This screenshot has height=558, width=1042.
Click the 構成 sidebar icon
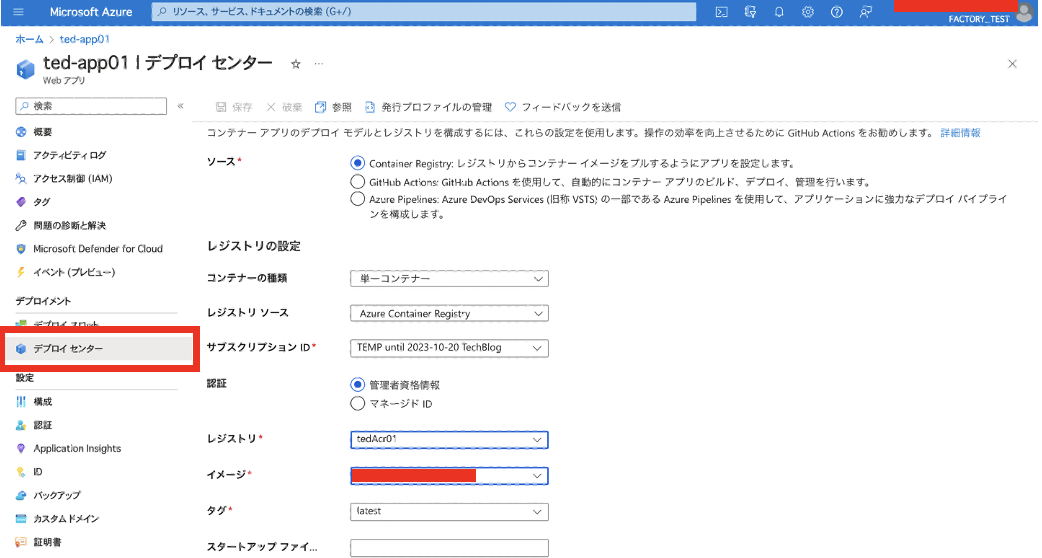(x=21, y=401)
